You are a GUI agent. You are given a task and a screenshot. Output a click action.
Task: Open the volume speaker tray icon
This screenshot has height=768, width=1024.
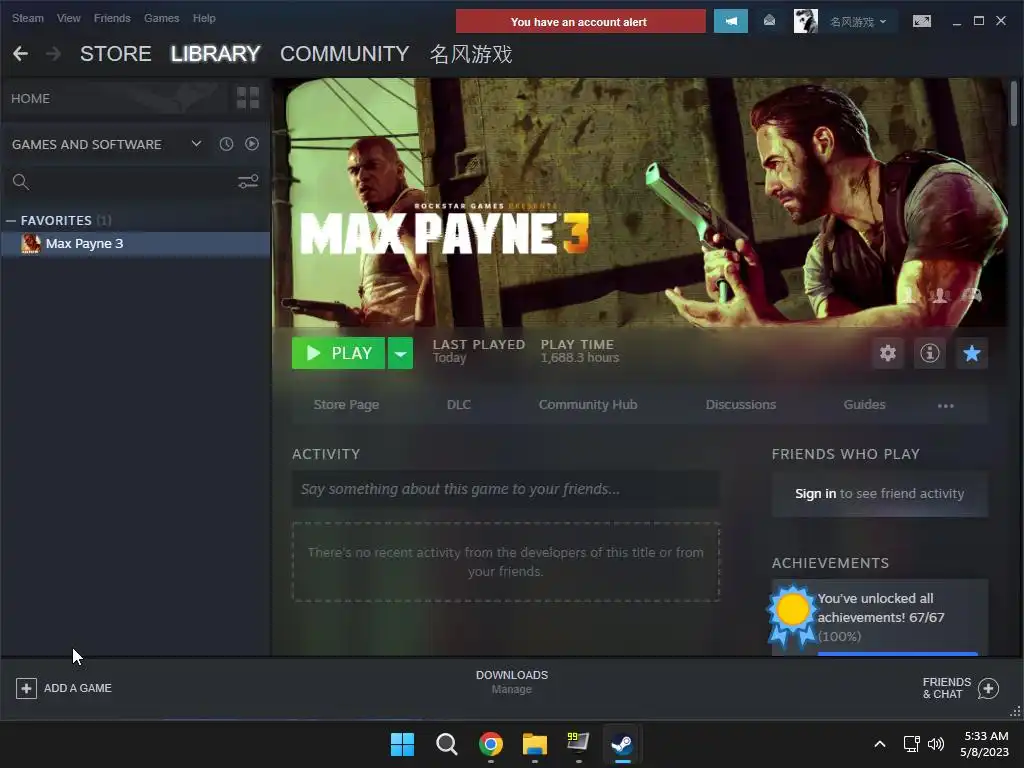click(936, 744)
